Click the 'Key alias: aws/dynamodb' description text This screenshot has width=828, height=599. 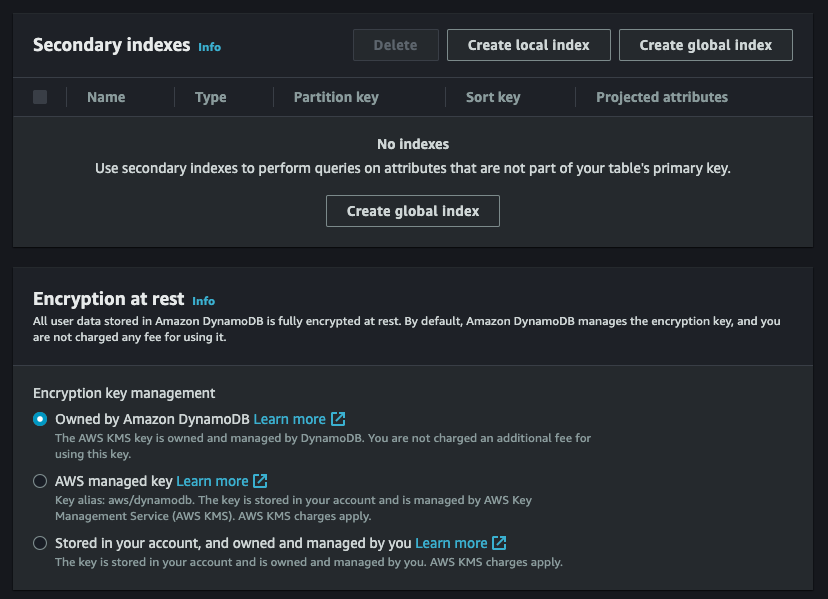[293, 508]
